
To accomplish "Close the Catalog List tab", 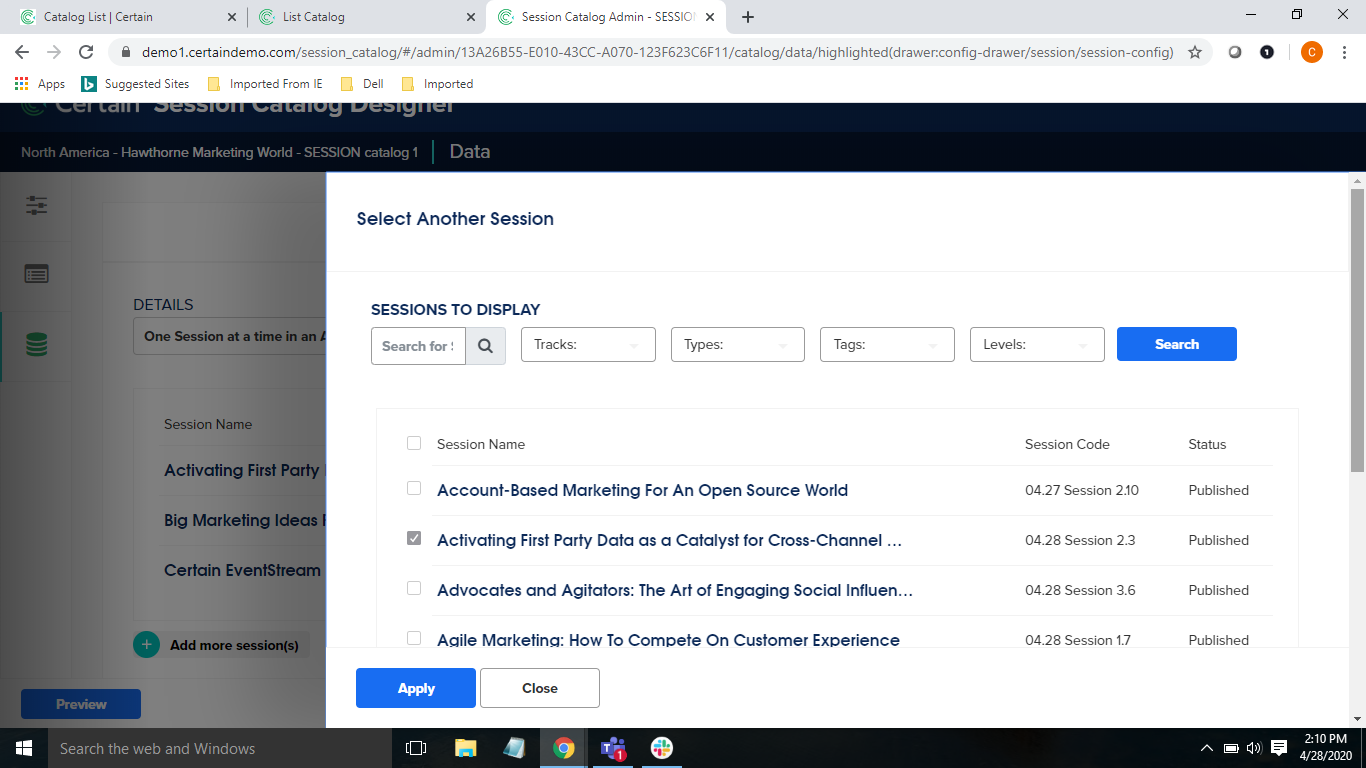I will pyautogui.click(x=231, y=17).
